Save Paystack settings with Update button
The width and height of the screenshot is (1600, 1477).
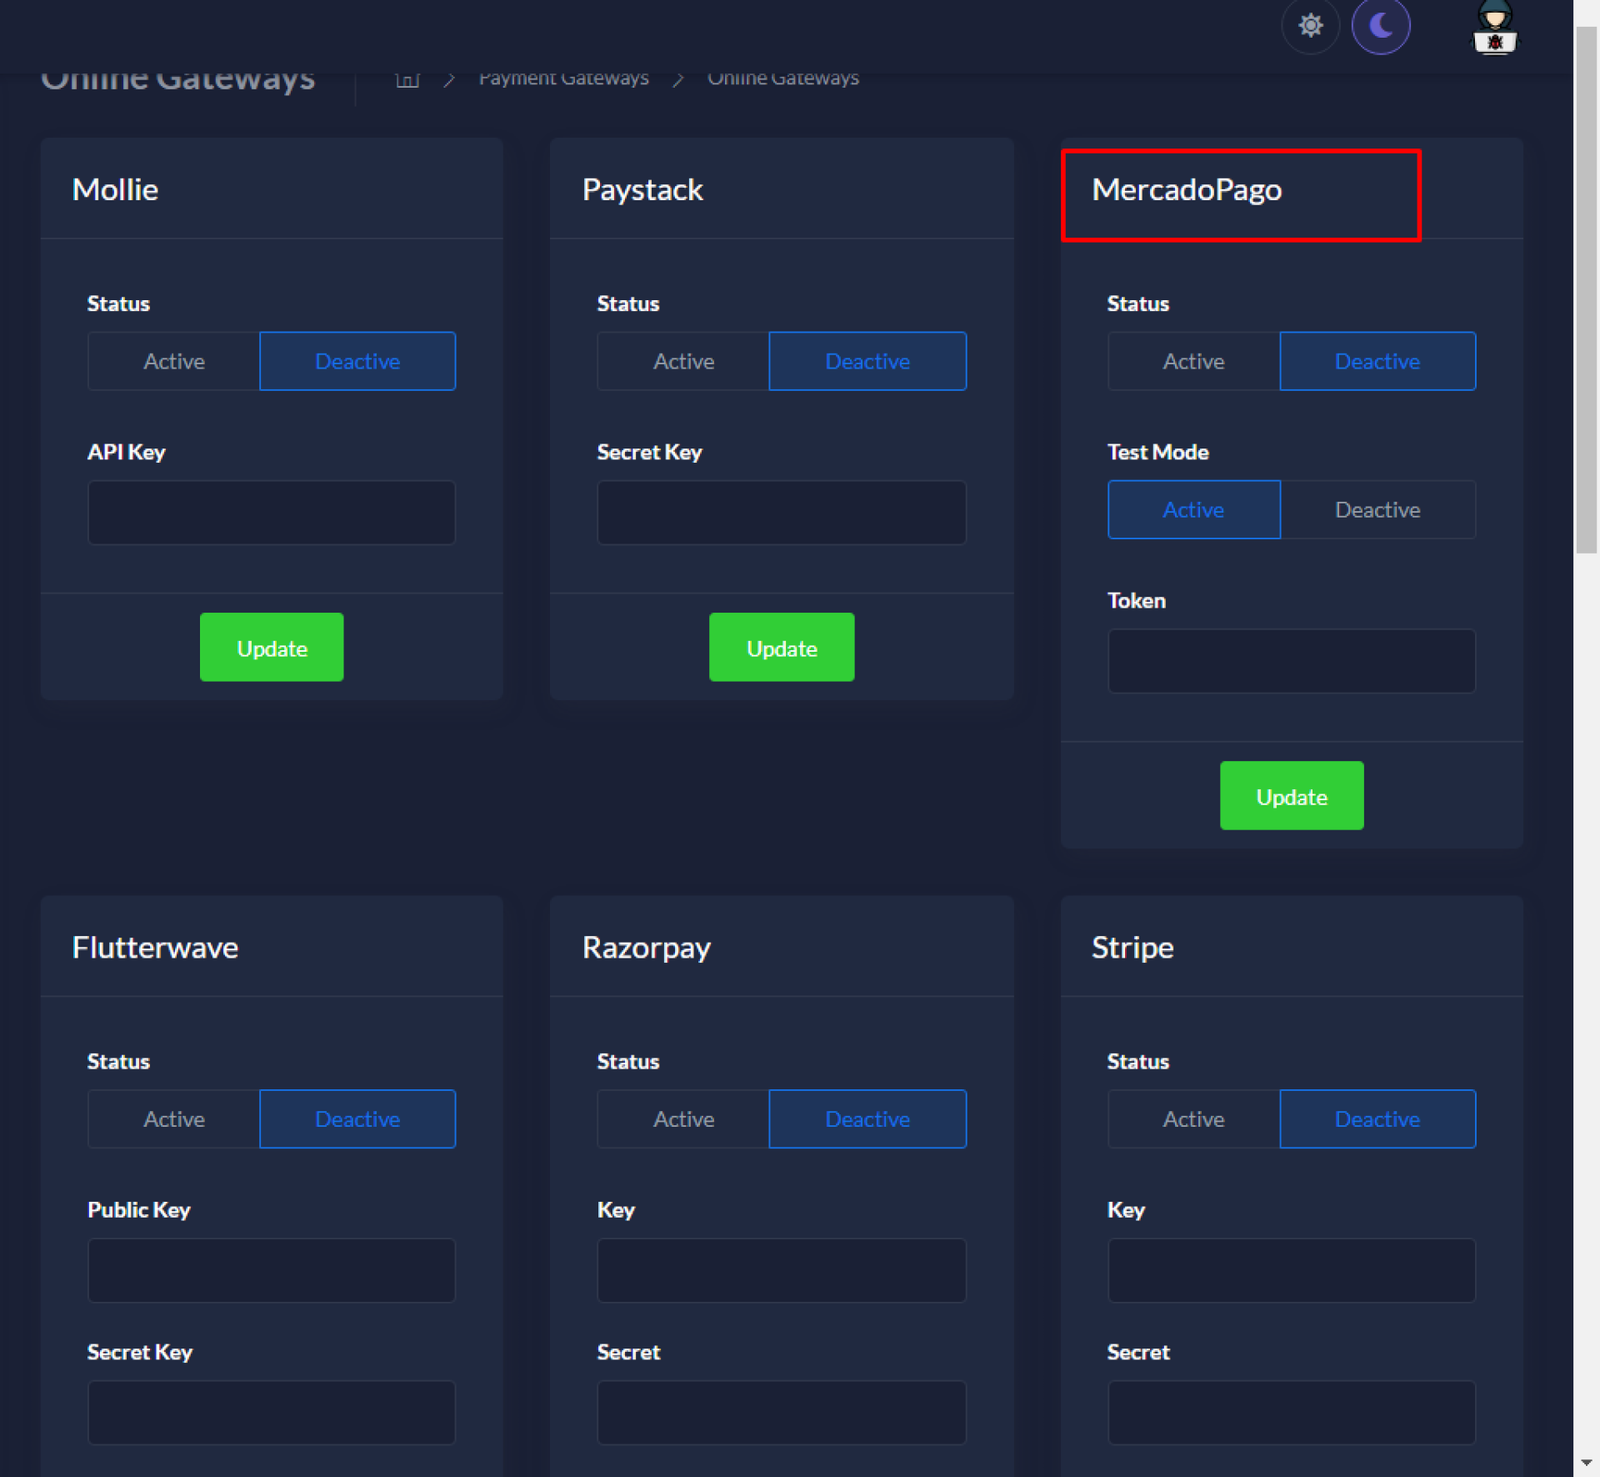tap(781, 648)
